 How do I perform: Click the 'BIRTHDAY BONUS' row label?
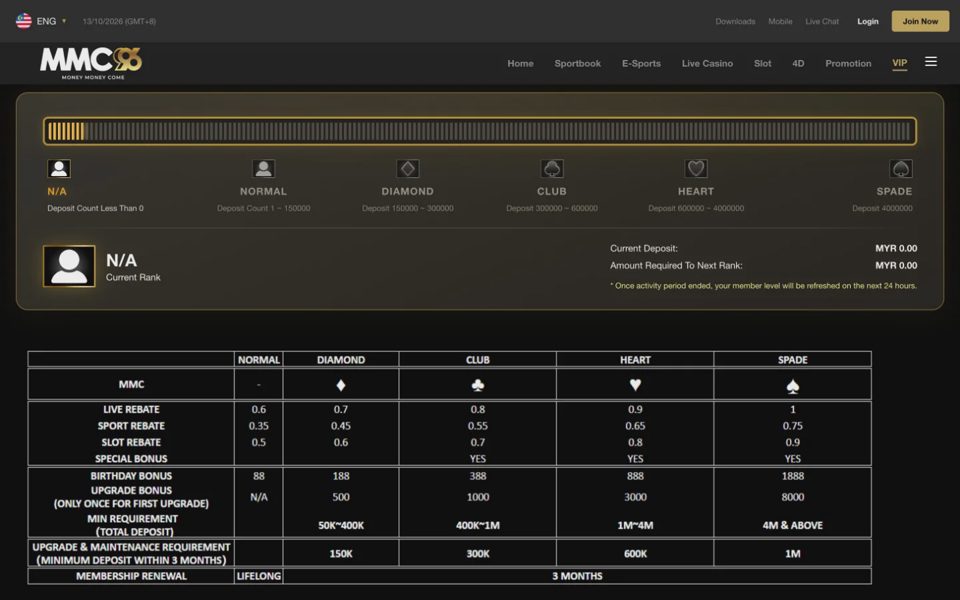click(x=131, y=476)
